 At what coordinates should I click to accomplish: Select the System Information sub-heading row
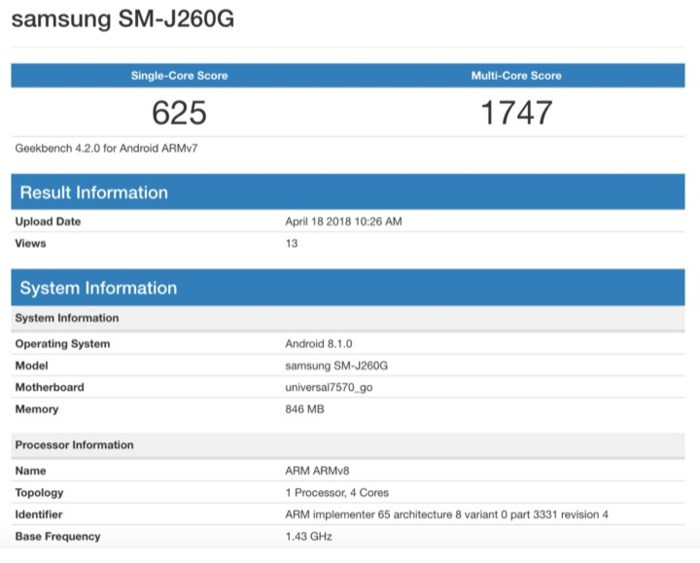pyautogui.click(x=67, y=318)
